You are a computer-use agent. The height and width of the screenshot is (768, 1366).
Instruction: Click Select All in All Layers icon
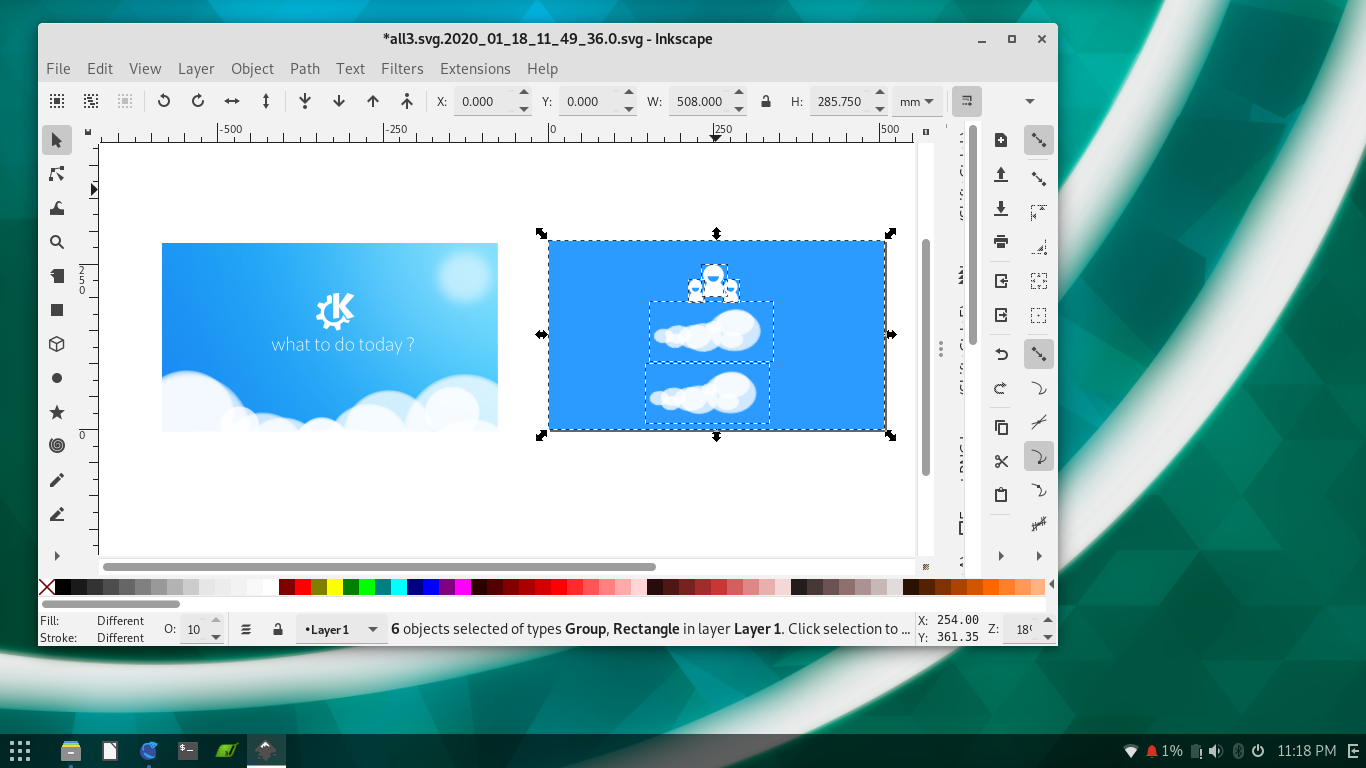(91, 101)
